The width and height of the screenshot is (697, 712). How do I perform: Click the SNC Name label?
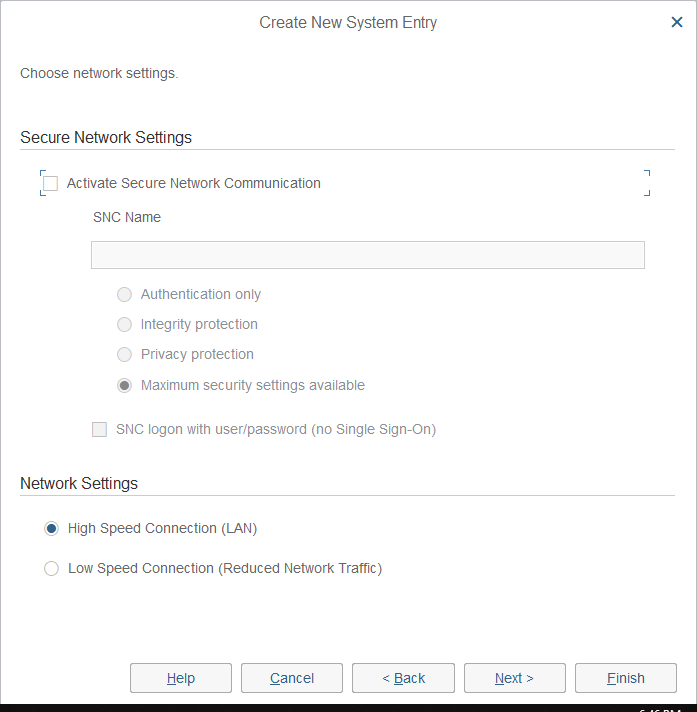(127, 217)
